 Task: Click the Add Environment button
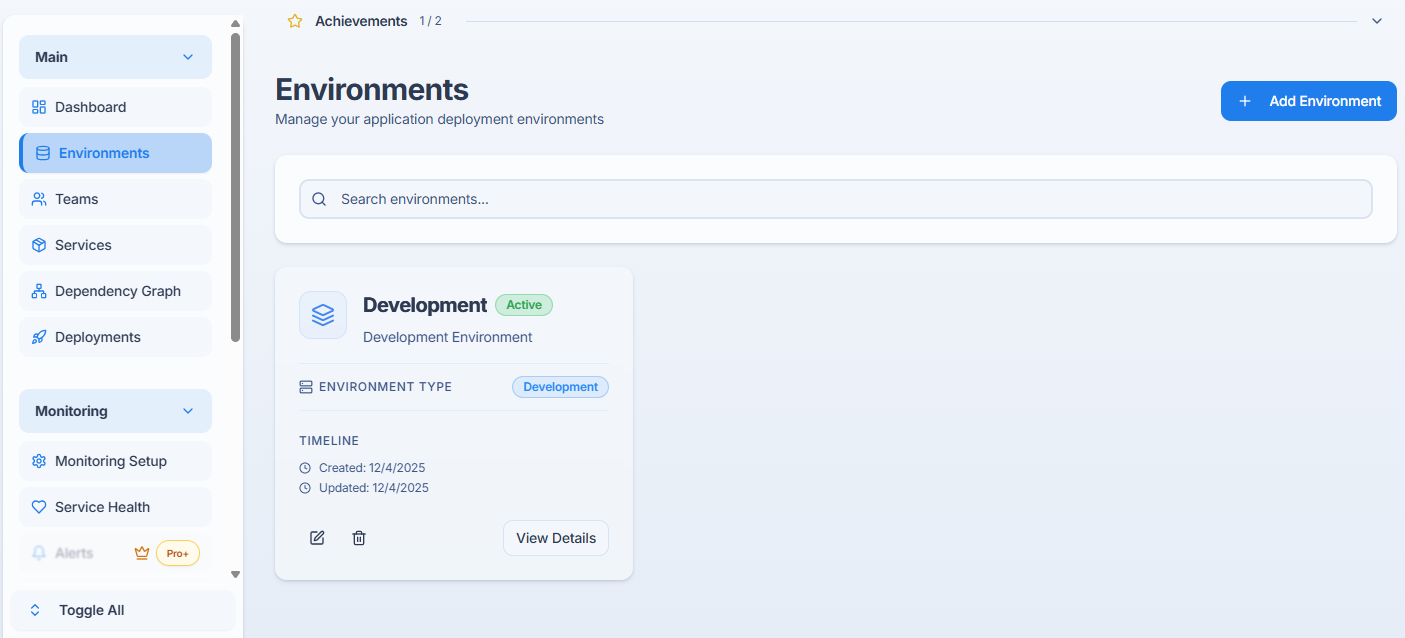[x=1308, y=101]
